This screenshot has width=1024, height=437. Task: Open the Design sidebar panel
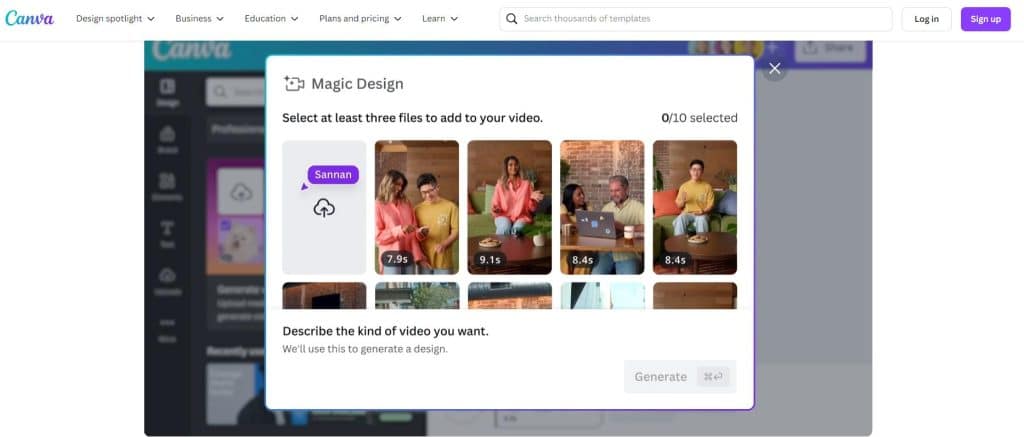[x=167, y=91]
